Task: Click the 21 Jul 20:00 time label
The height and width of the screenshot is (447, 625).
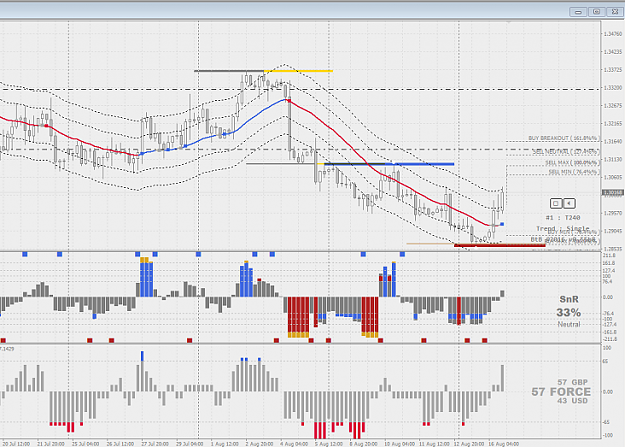Action: [51, 443]
